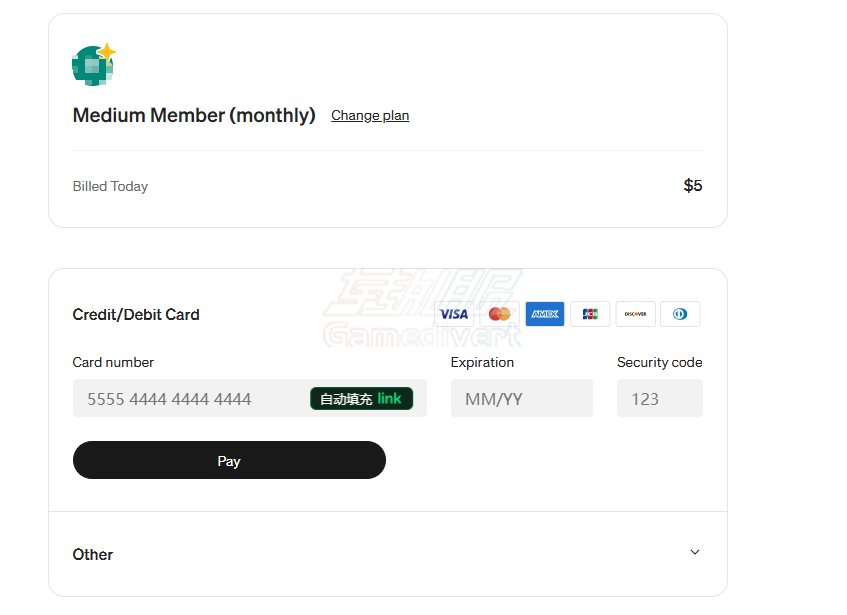Select the JCB payment icon

tap(590, 314)
